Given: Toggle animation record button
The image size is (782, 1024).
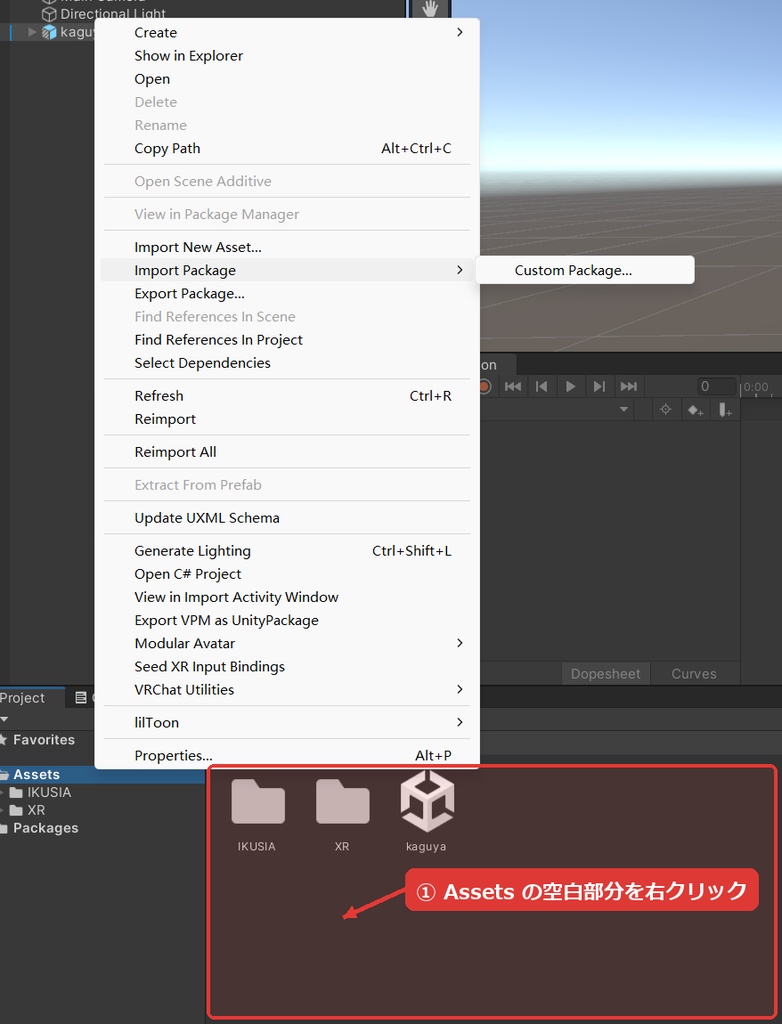Looking at the screenshot, I should coord(485,387).
